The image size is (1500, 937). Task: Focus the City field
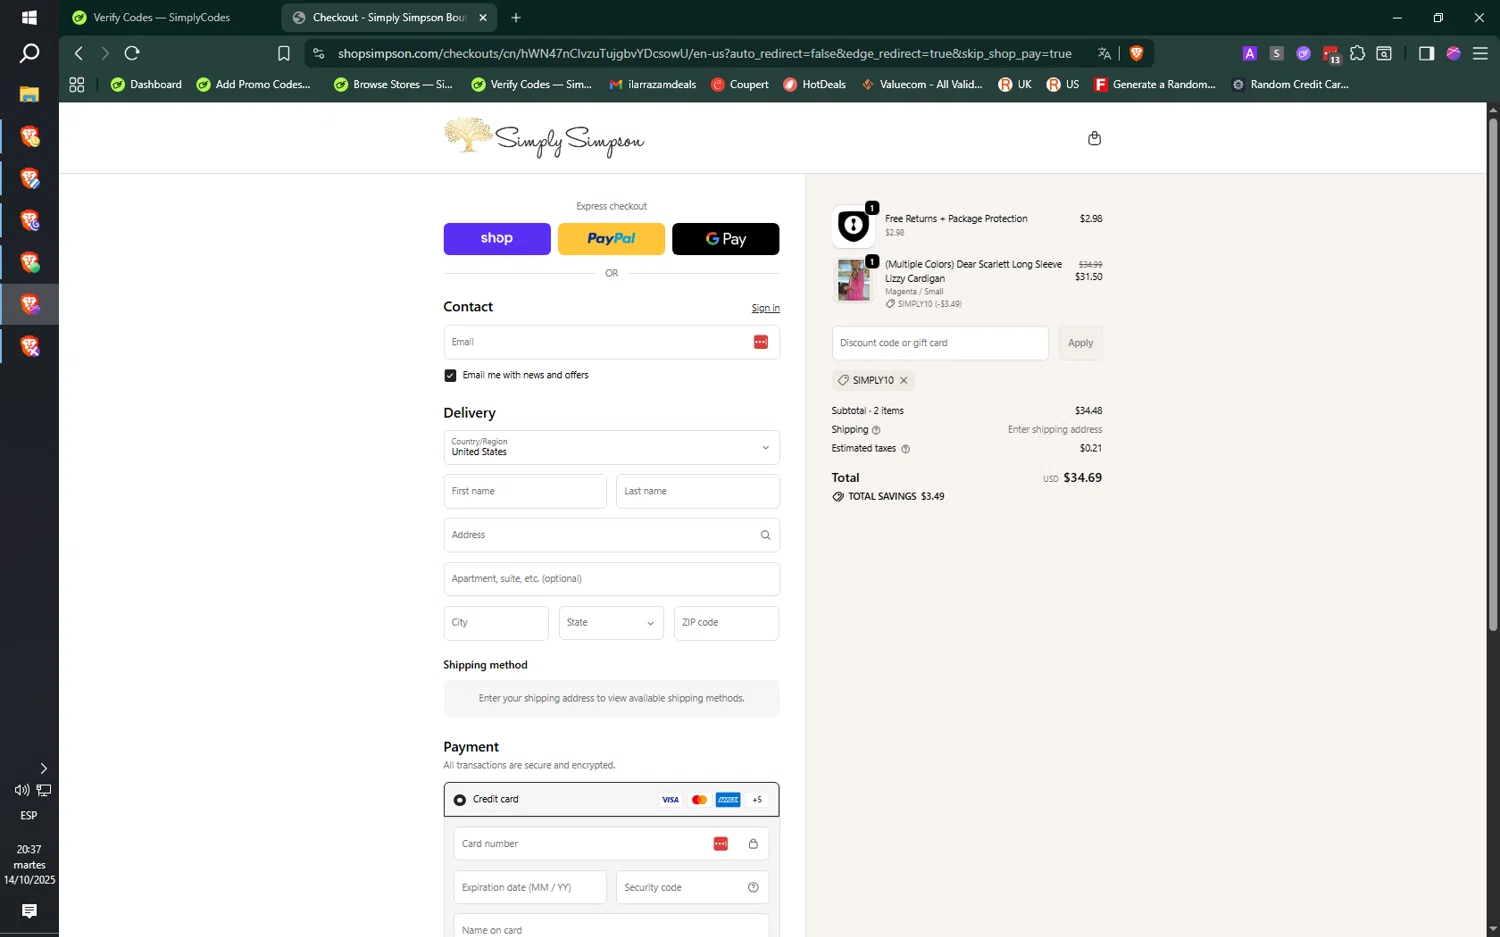pyautogui.click(x=496, y=623)
